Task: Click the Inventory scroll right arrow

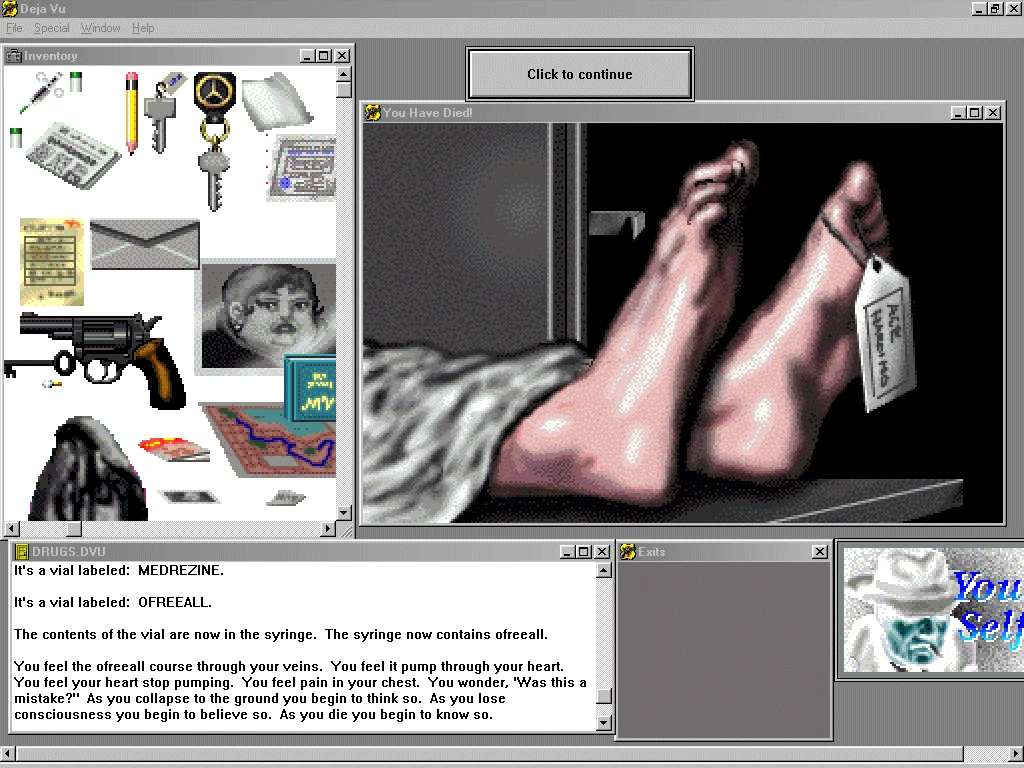Action: 328,528
